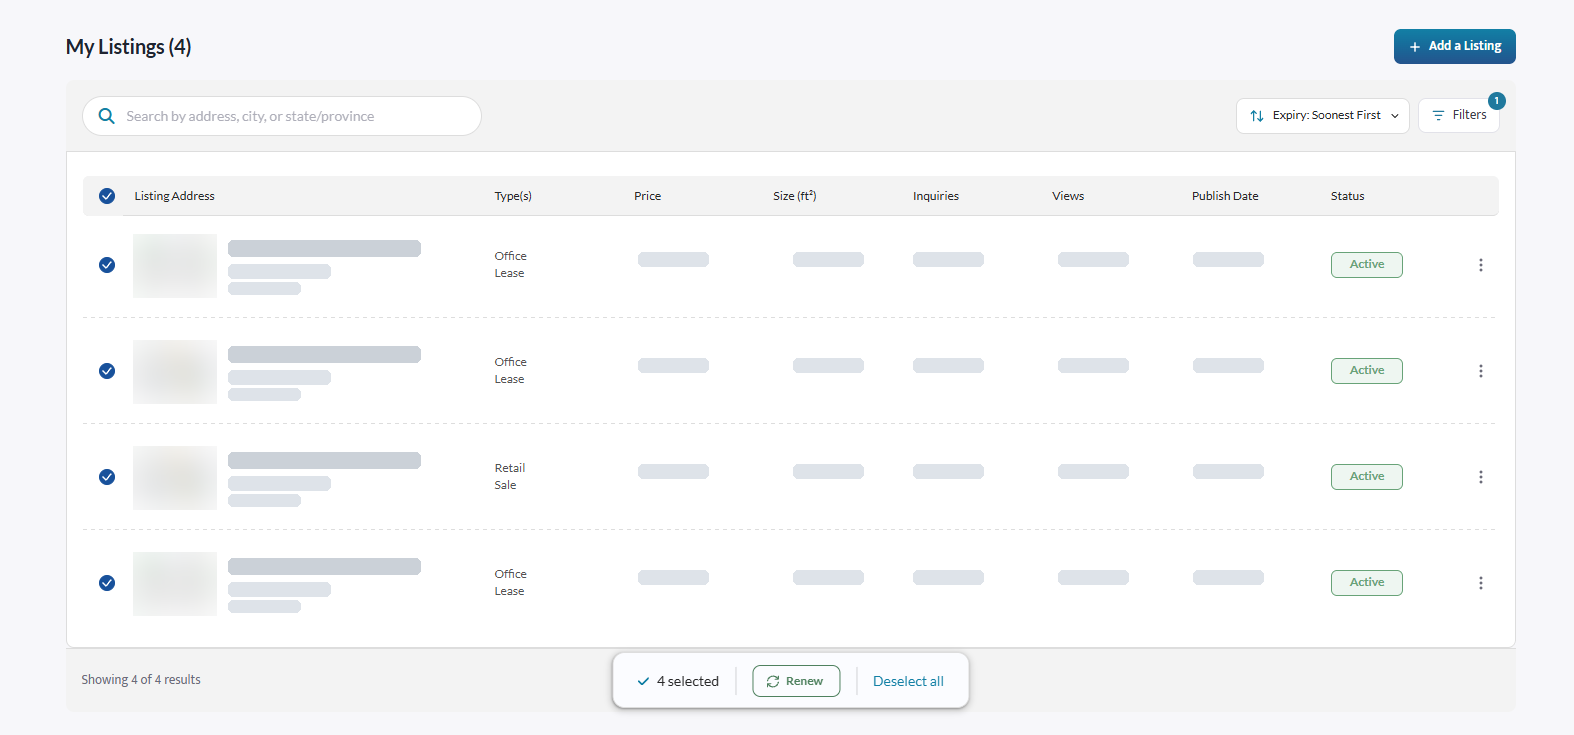Click the Size (ft²) column header
Screen dimensions: 1574x735
point(795,196)
